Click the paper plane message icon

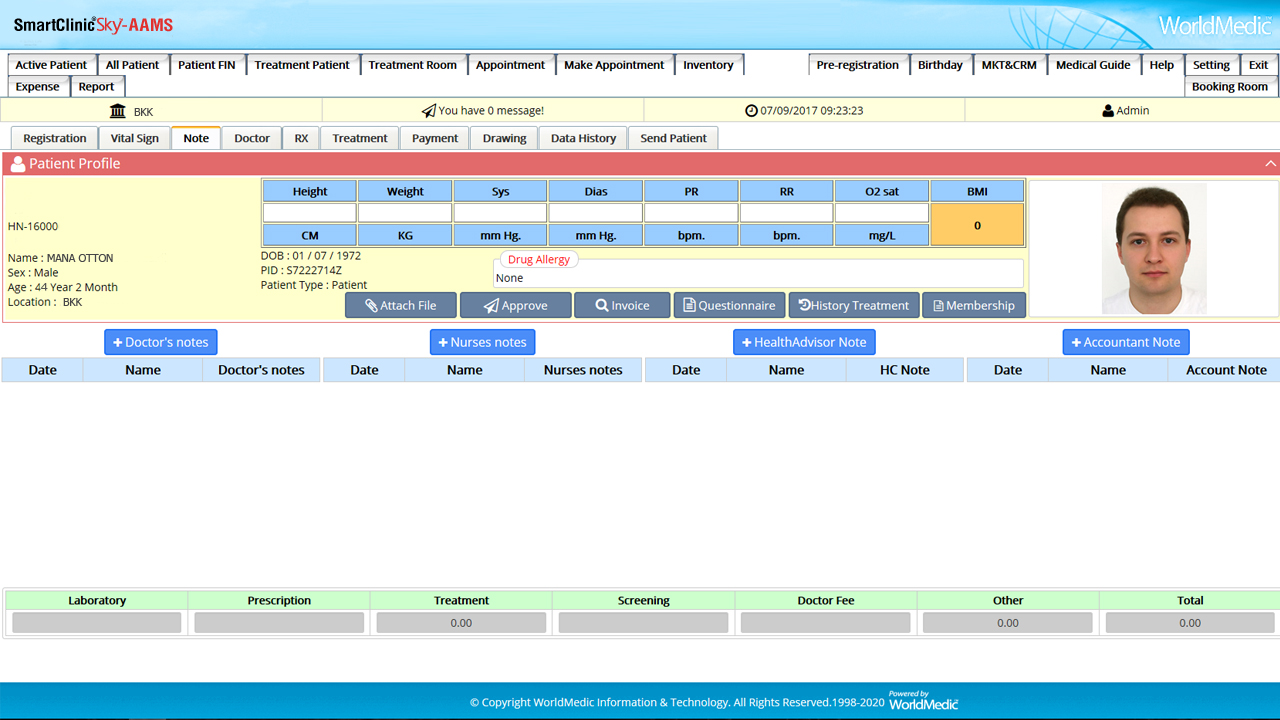(428, 111)
